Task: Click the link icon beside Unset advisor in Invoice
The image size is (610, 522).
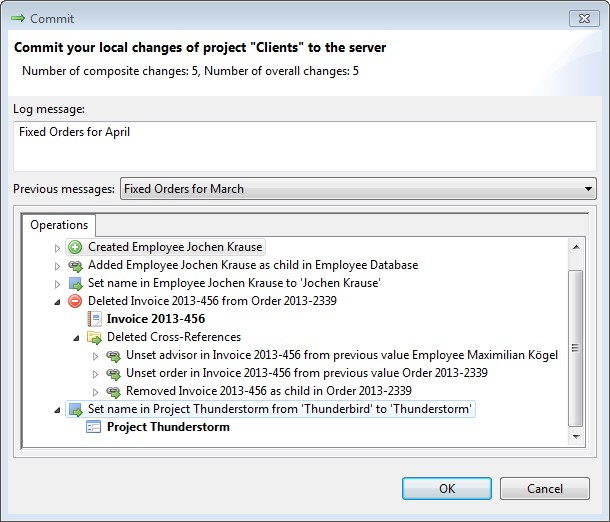Action: tap(113, 356)
